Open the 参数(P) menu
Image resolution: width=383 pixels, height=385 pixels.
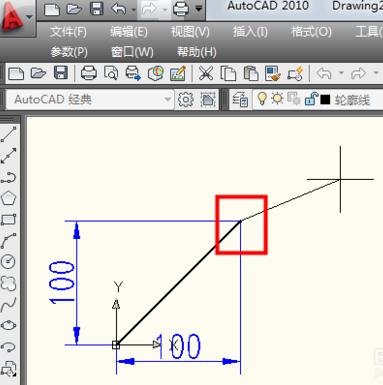69,52
